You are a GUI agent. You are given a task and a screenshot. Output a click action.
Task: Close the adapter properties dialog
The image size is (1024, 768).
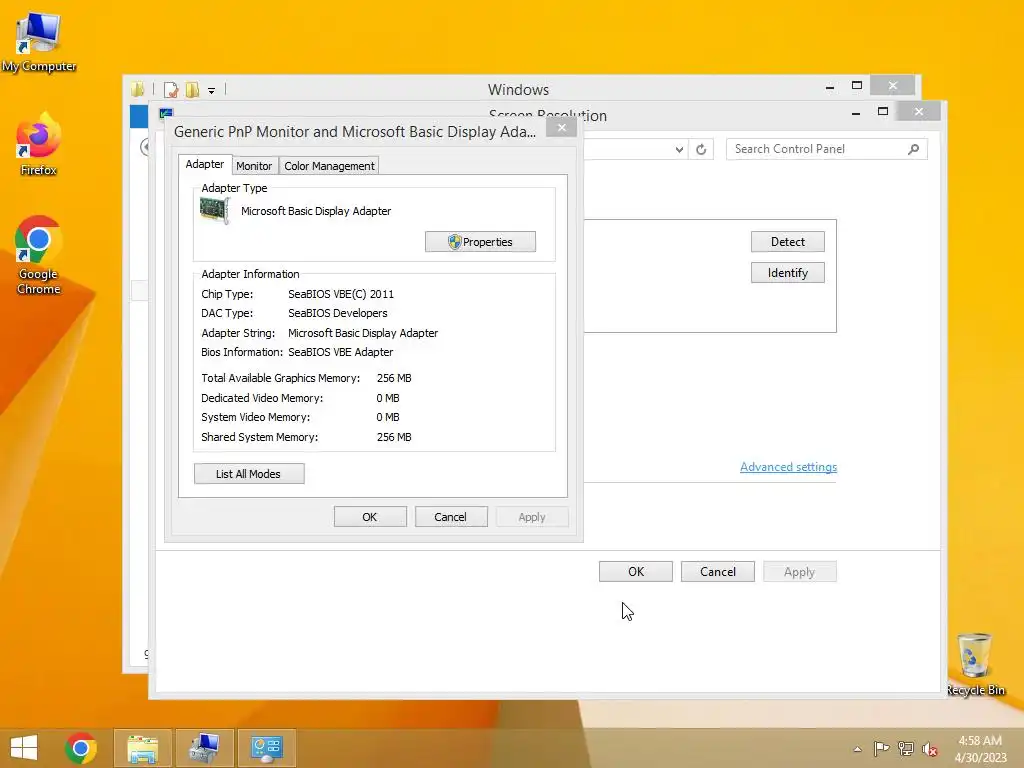[562, 127]
